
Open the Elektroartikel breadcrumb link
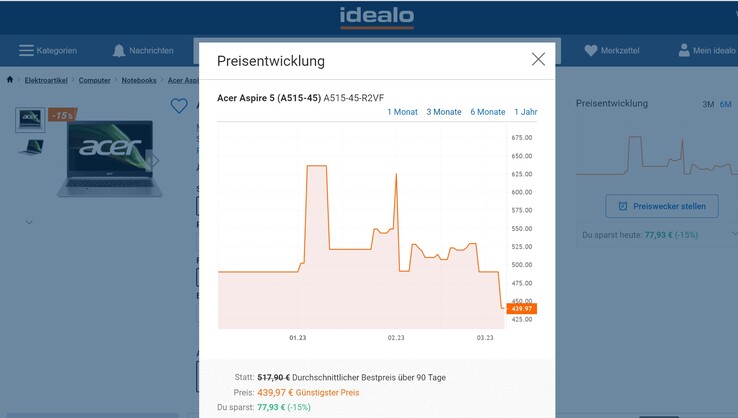tap(45, 80)
